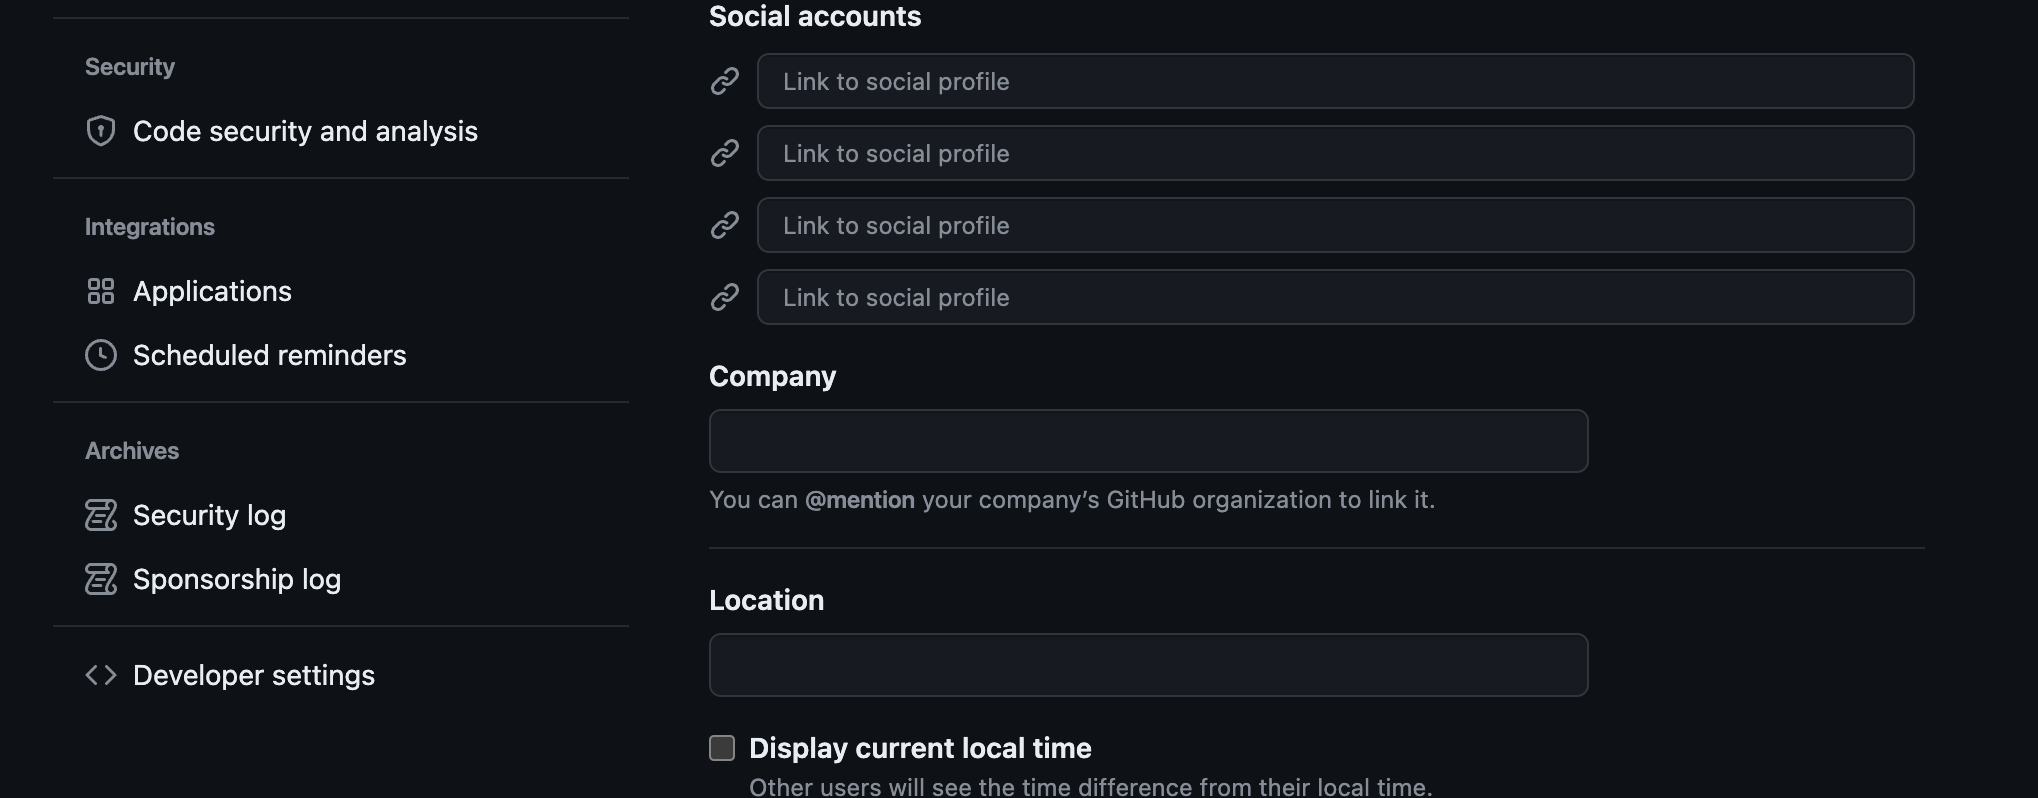Click the Security log icon
Screen dimensions: 2038x798
point(101,515)
